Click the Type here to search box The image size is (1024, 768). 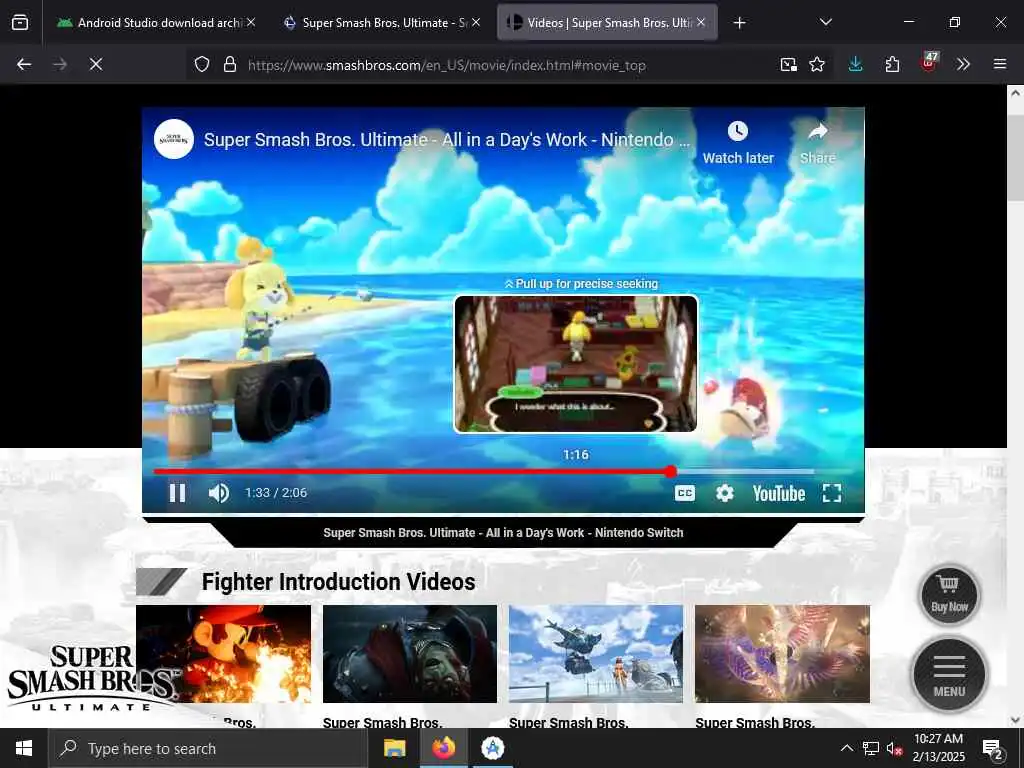[208, 748]
